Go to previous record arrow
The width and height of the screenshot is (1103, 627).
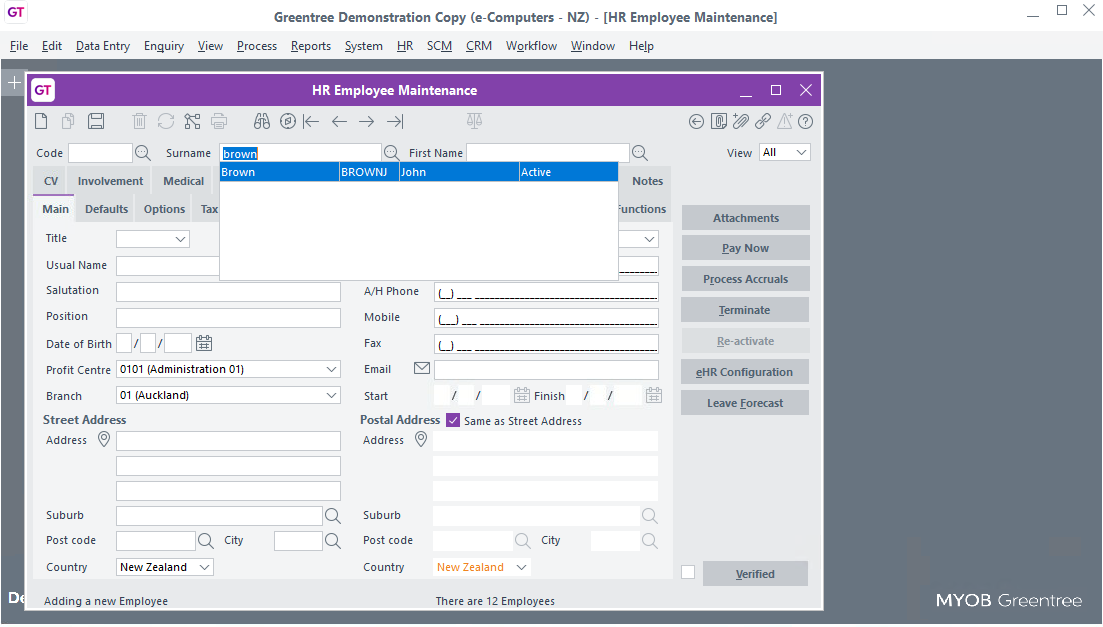(339, 121)
